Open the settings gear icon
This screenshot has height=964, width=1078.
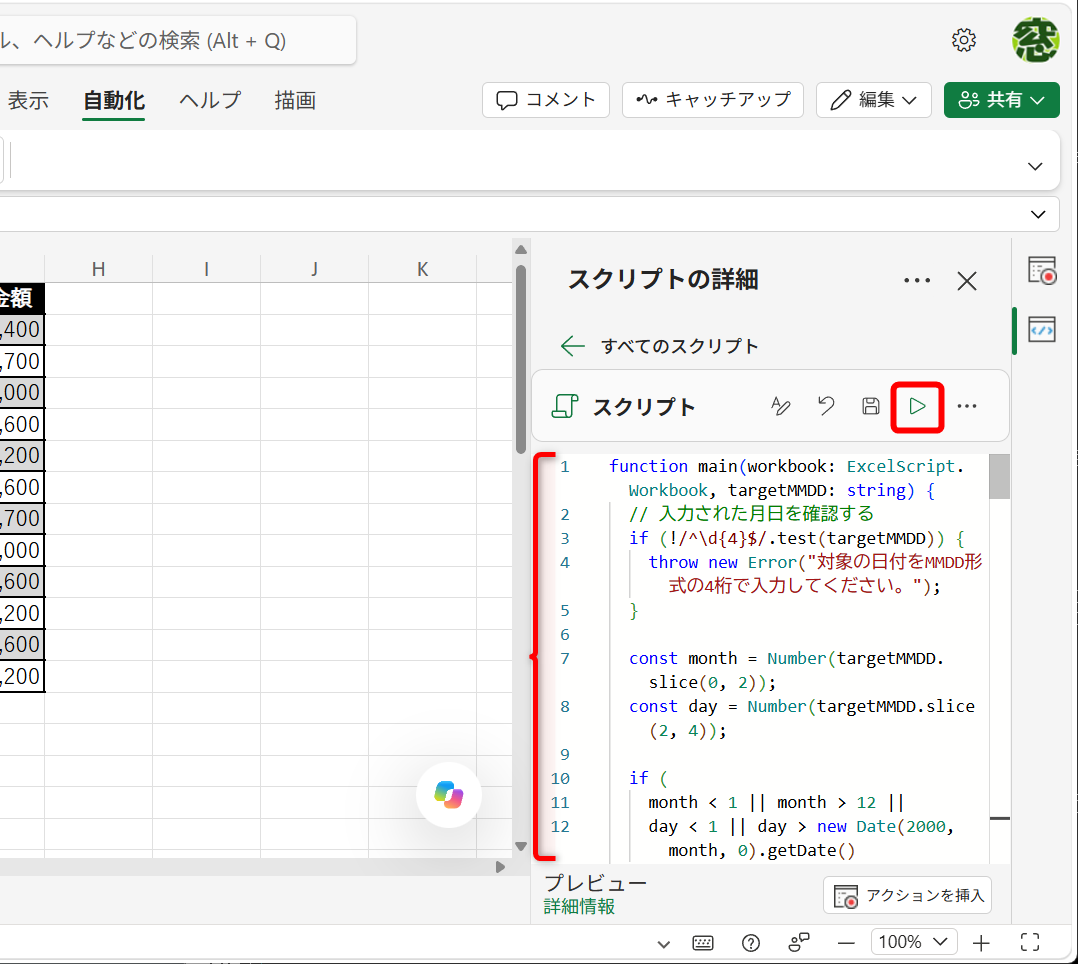coord(964,40)
